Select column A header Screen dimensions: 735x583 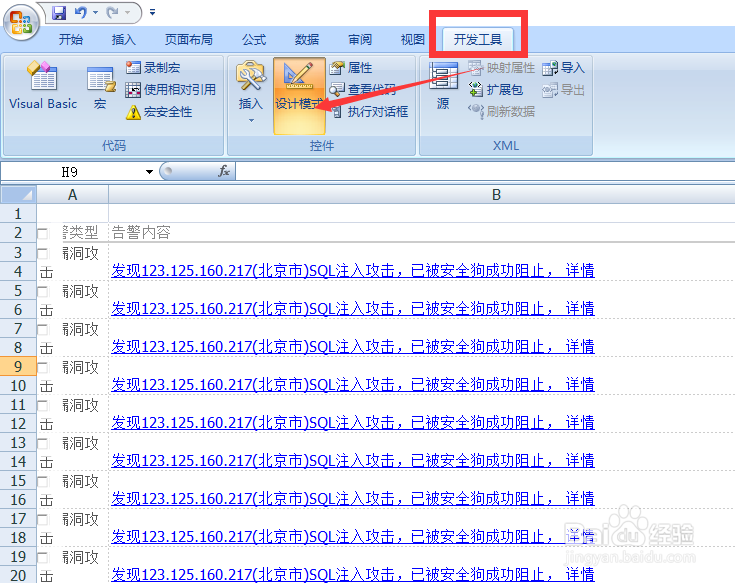73,194
